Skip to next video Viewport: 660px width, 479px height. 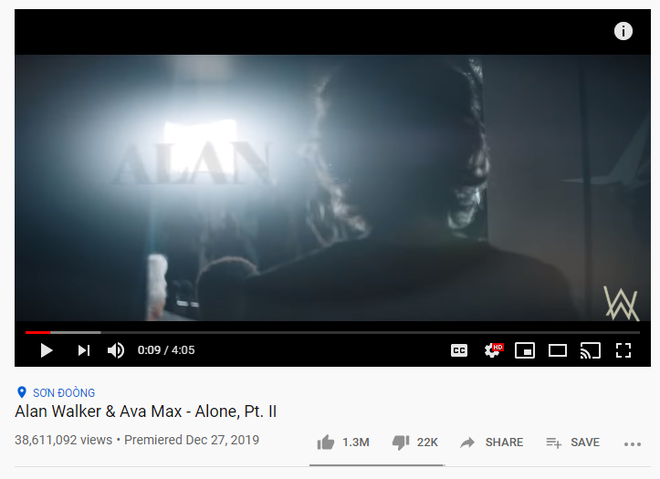pyautogui.click(x=84, y=350)
